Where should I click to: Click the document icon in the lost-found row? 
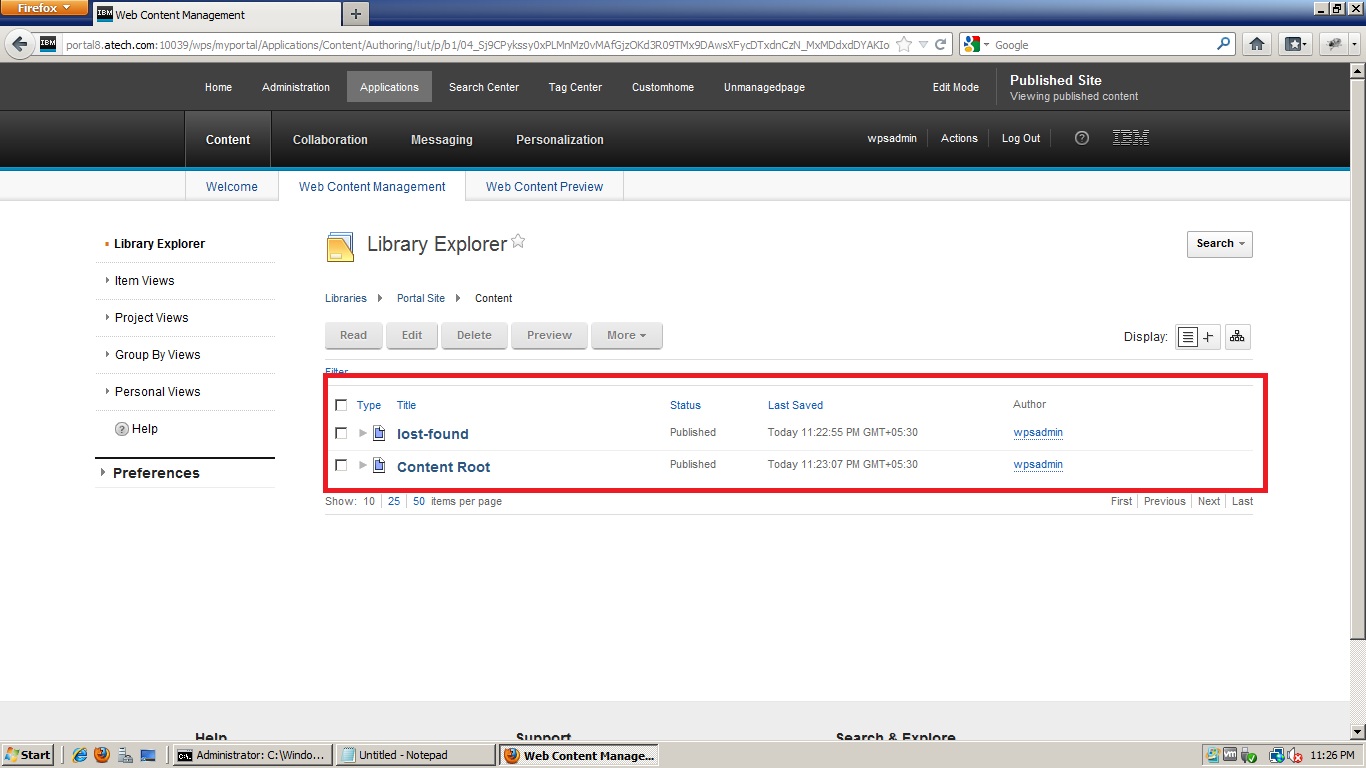379,433
